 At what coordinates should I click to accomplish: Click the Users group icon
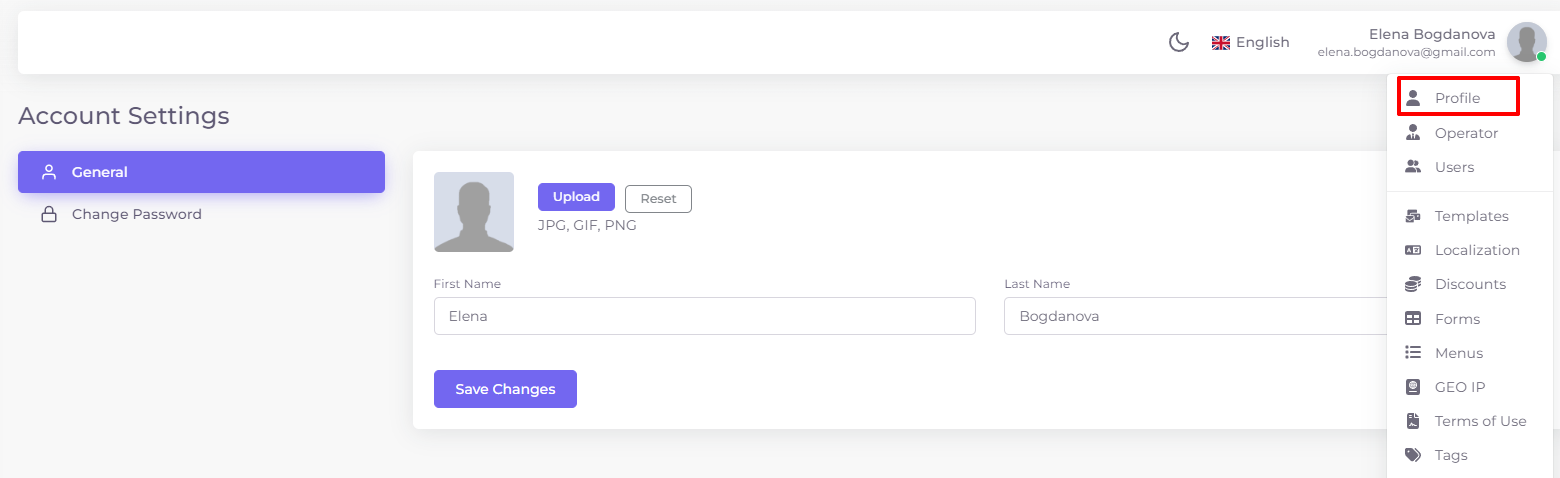click(1413, 167)
